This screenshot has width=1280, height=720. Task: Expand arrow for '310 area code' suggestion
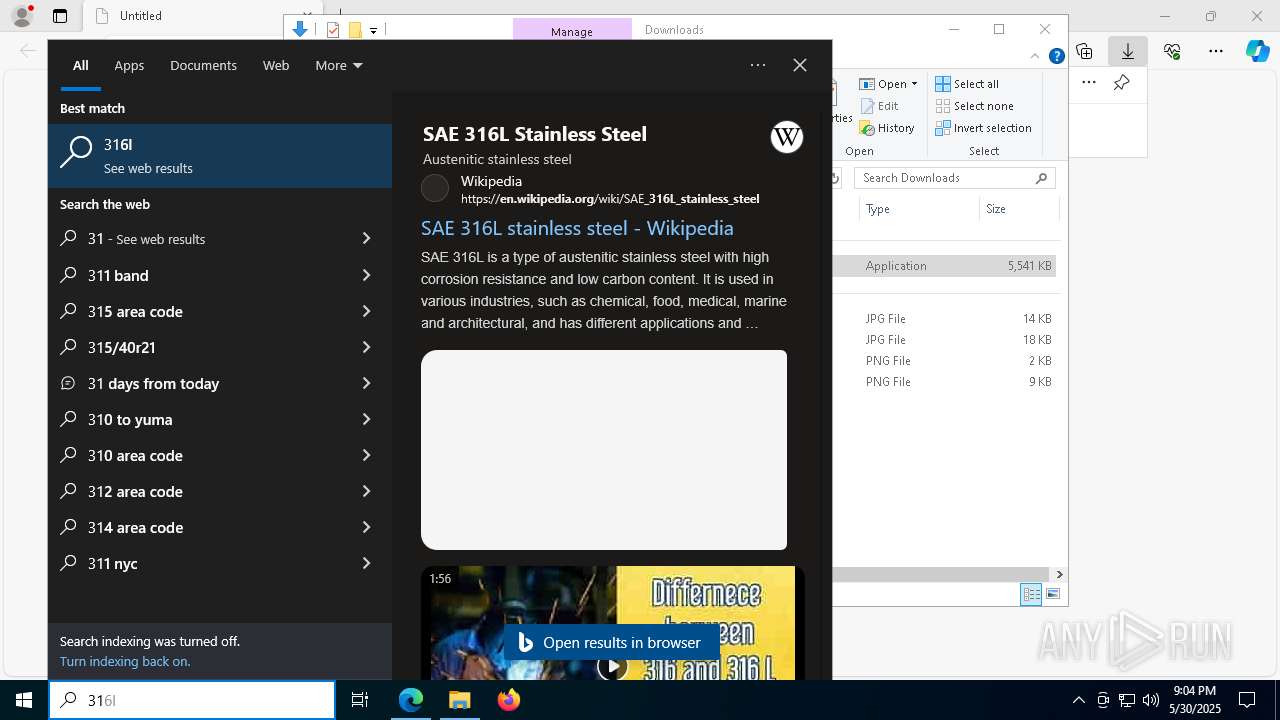click(x=366, y=455)
